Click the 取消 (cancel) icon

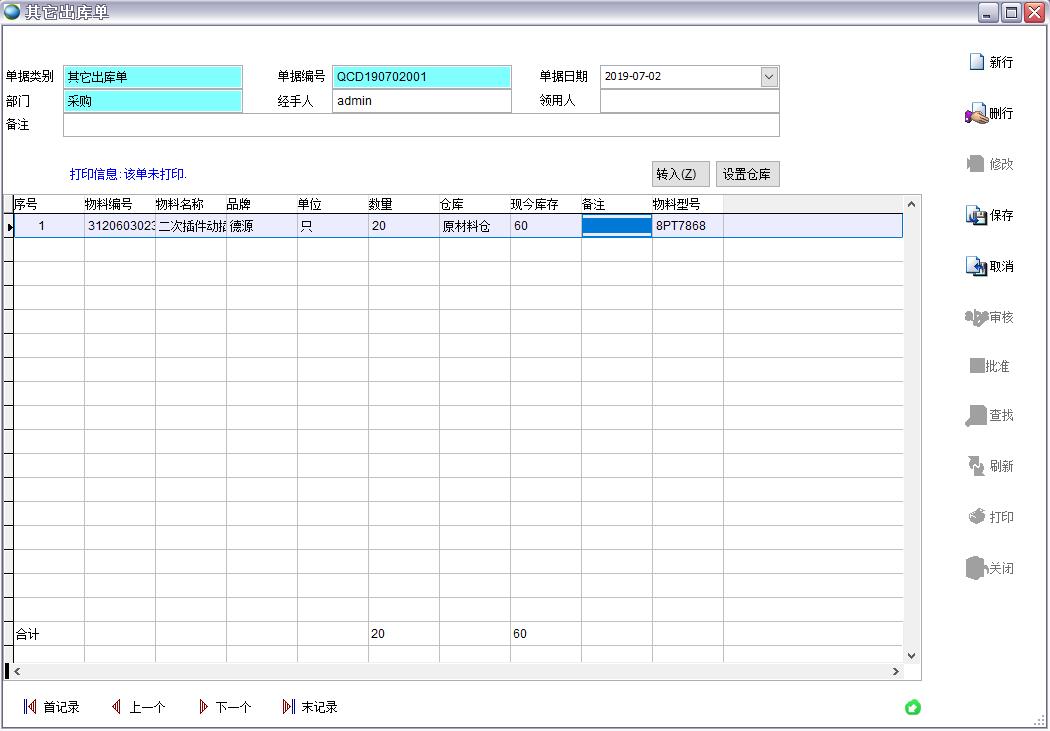tap(976, 266)
